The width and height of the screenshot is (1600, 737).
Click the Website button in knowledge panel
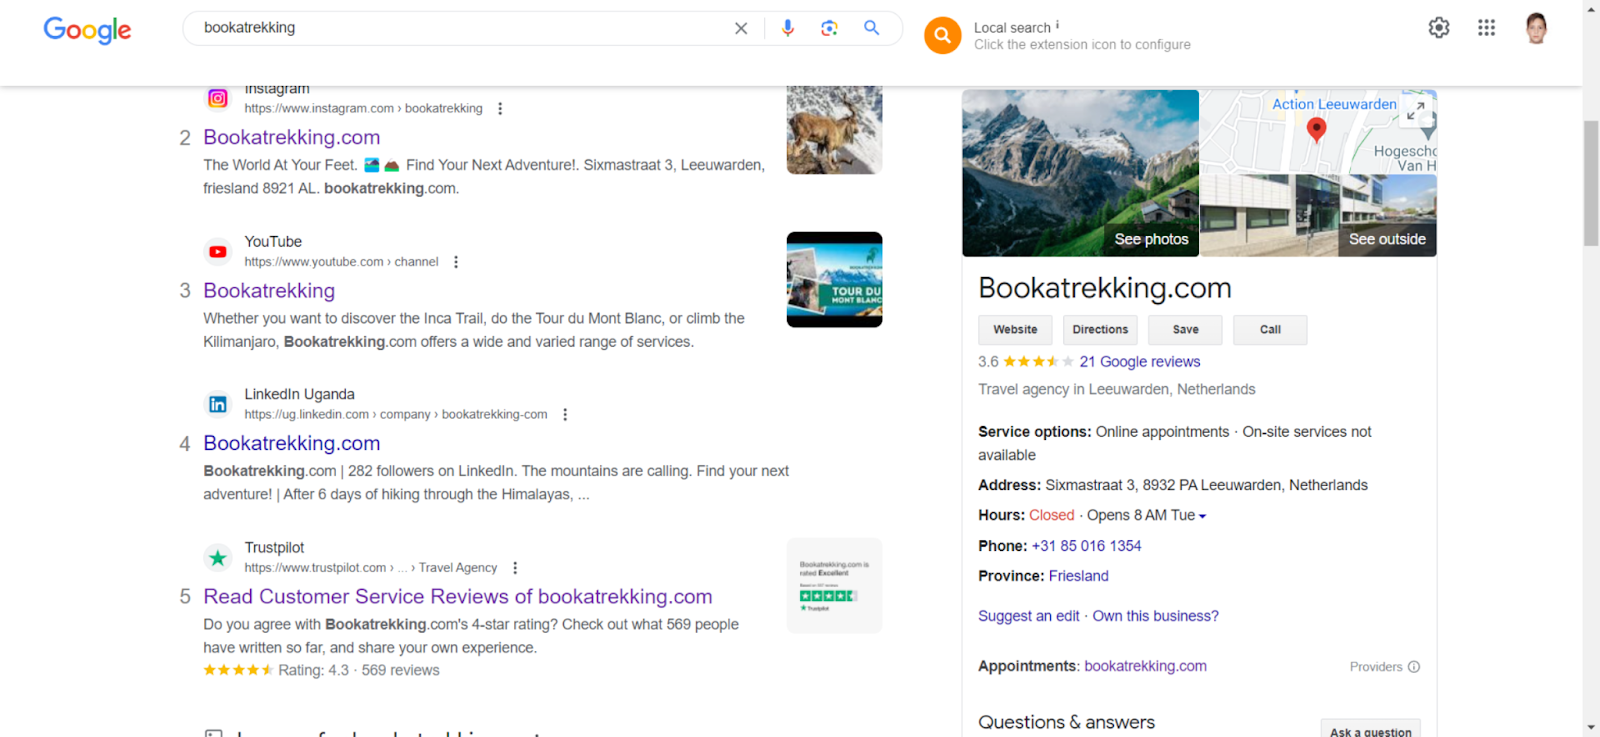pyautogui.click(x=1015, y=330)
